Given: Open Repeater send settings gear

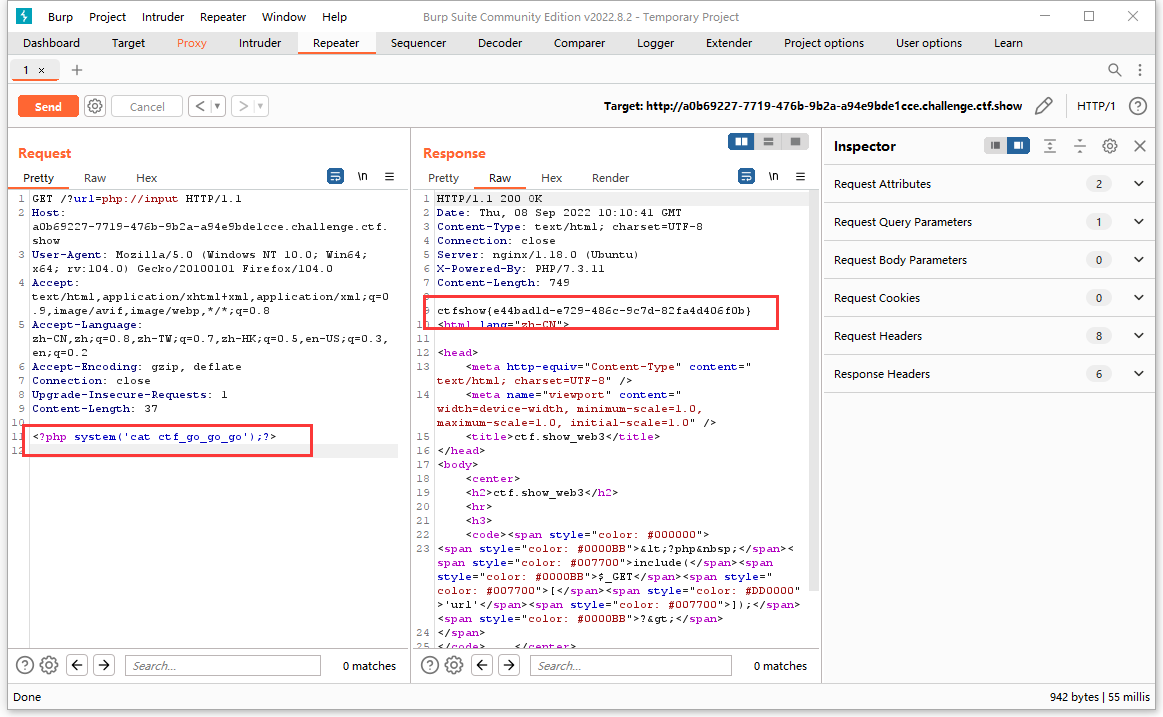Looking at the screenshot, I should (95, 106).
